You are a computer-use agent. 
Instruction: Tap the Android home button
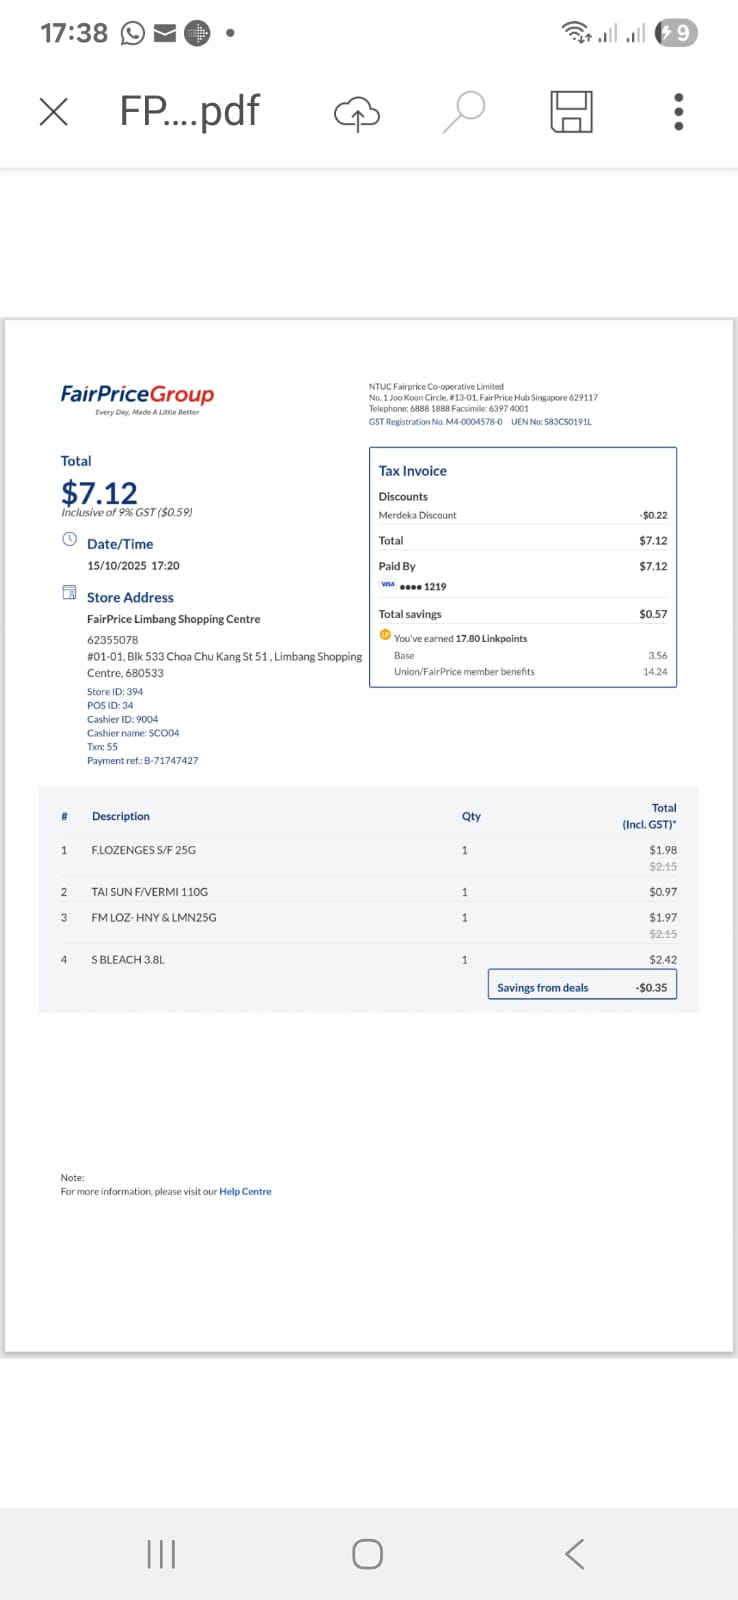[367, 1554]
